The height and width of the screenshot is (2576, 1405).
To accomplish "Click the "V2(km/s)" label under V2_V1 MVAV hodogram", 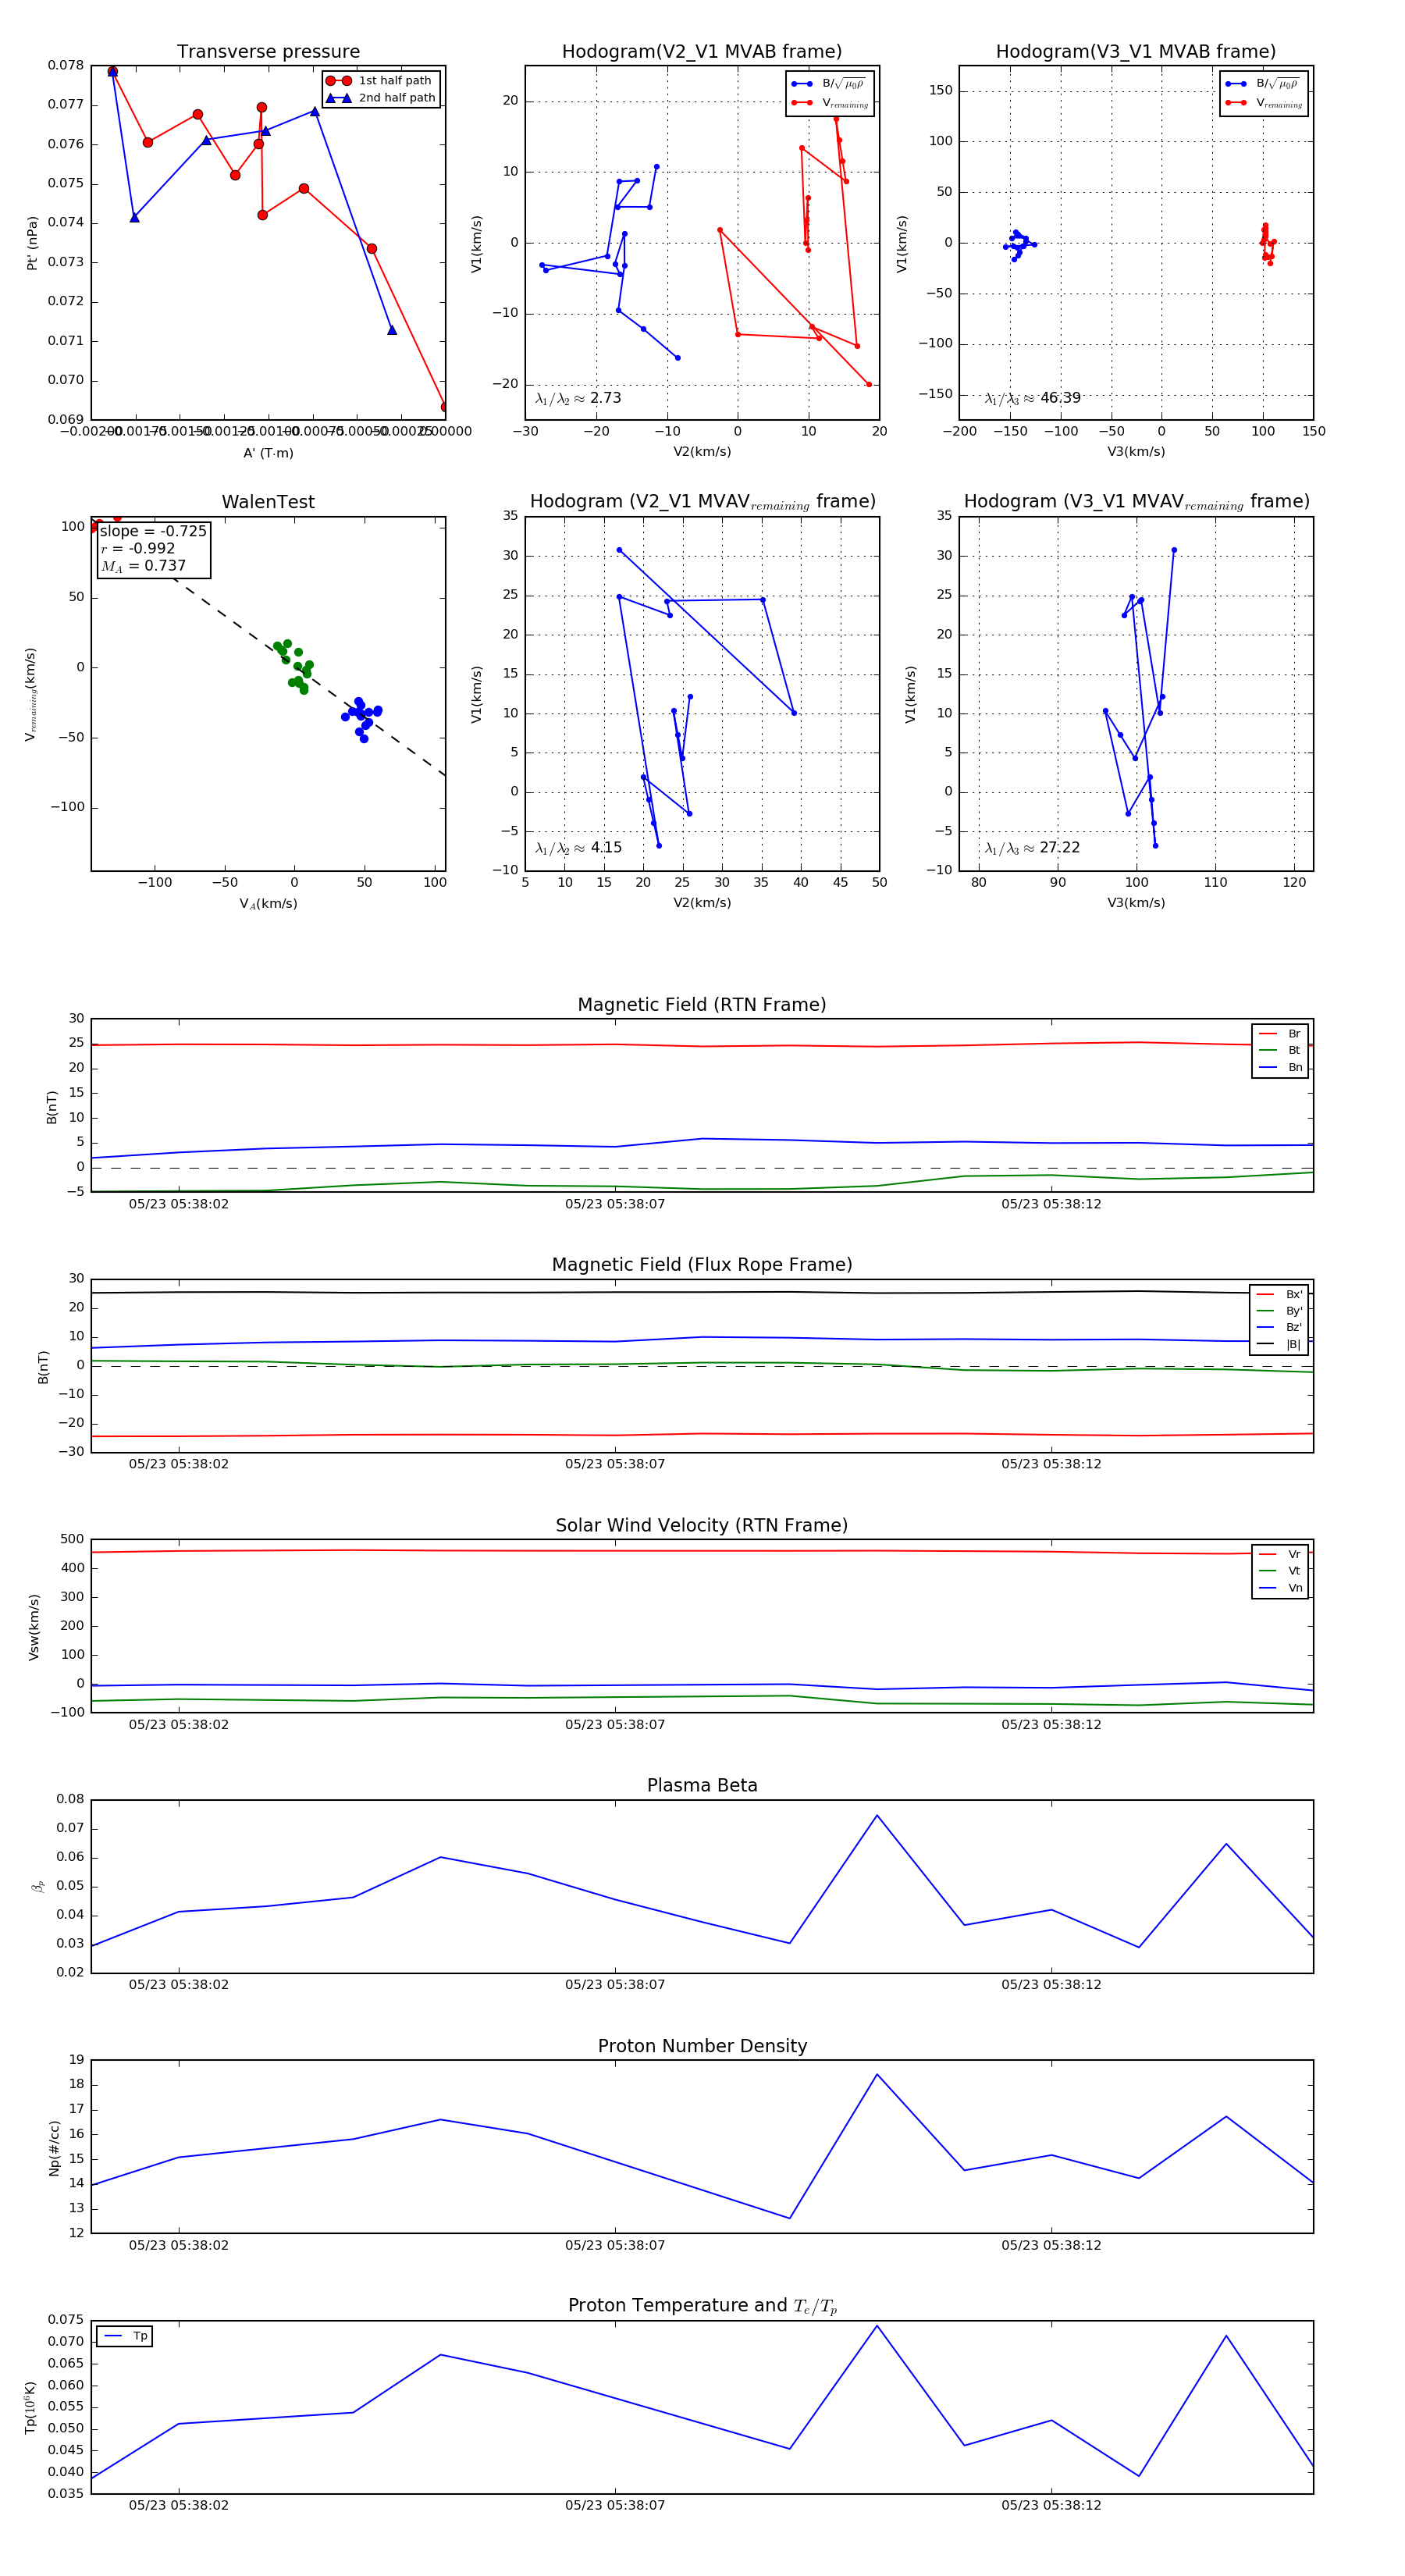I will pos(702,903).
